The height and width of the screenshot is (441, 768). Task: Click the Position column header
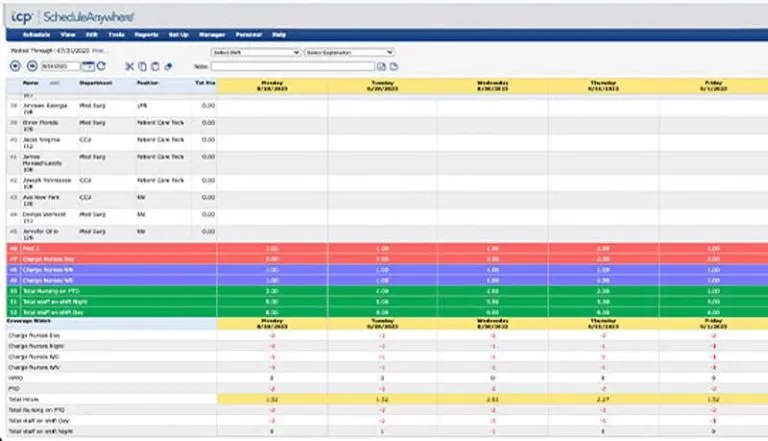147,83
